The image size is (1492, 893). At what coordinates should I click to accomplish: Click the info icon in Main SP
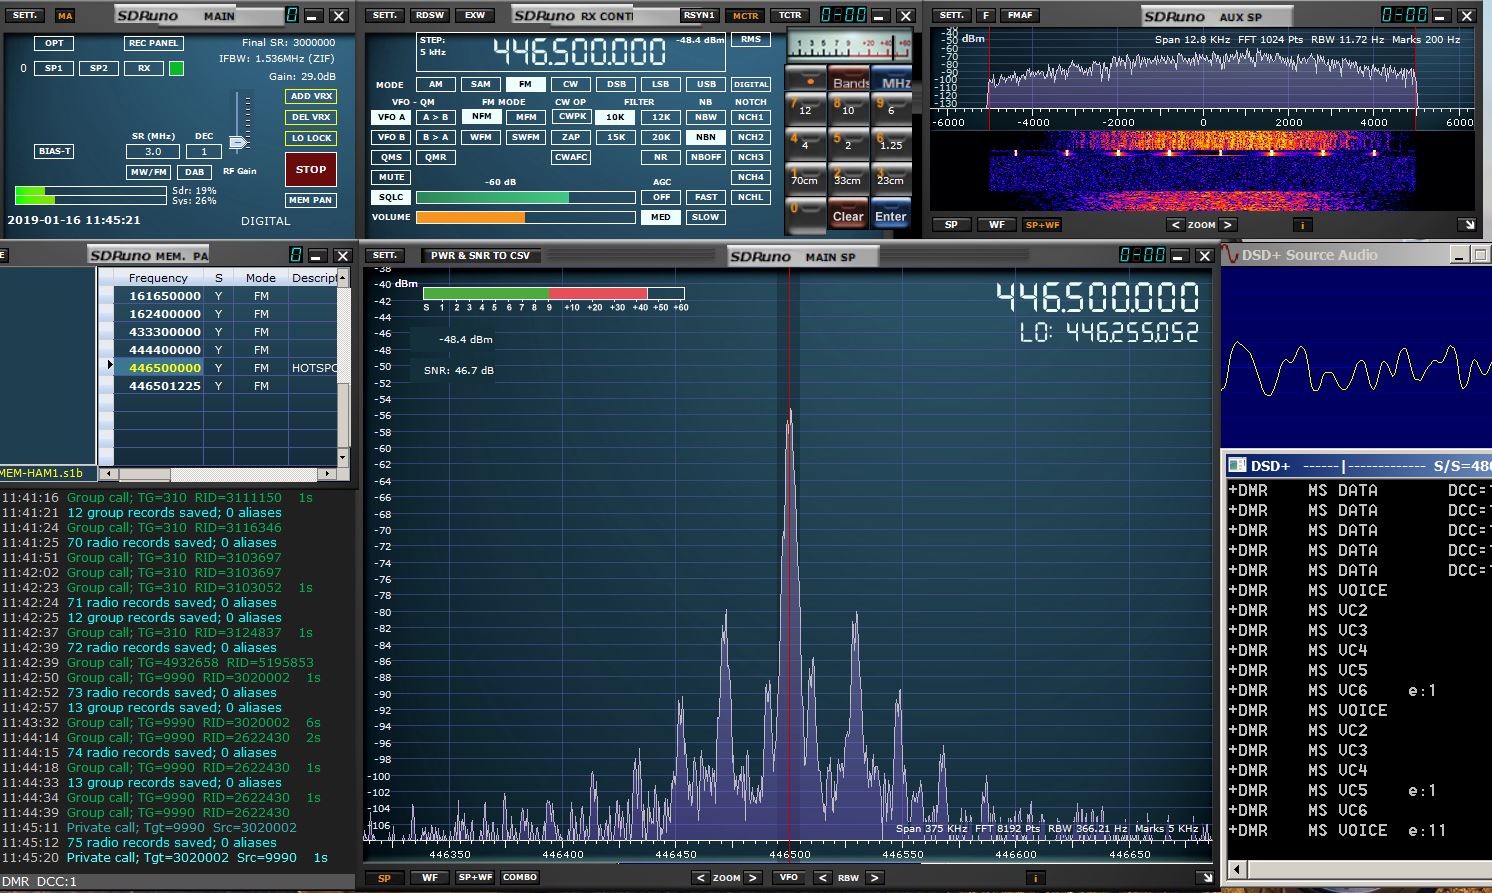coord(1035,878)
